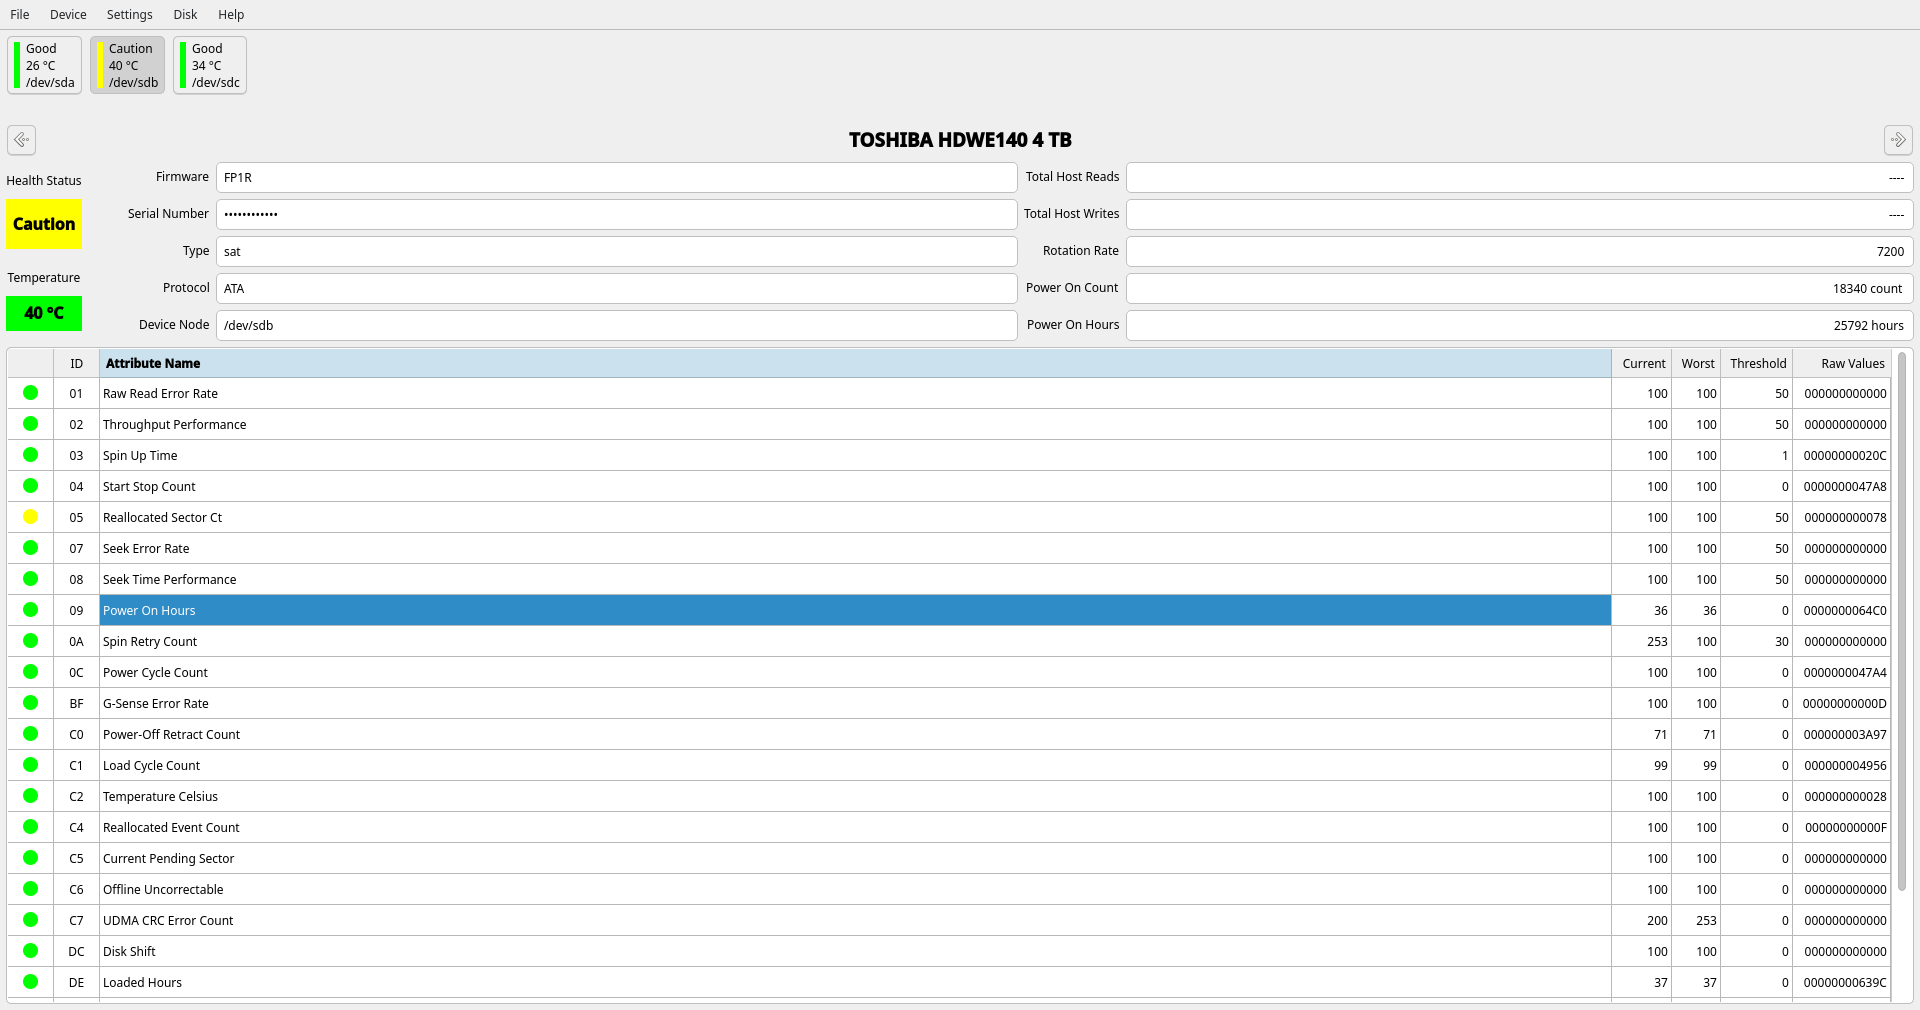Sort by the Threshold column header

point(1757,363)
